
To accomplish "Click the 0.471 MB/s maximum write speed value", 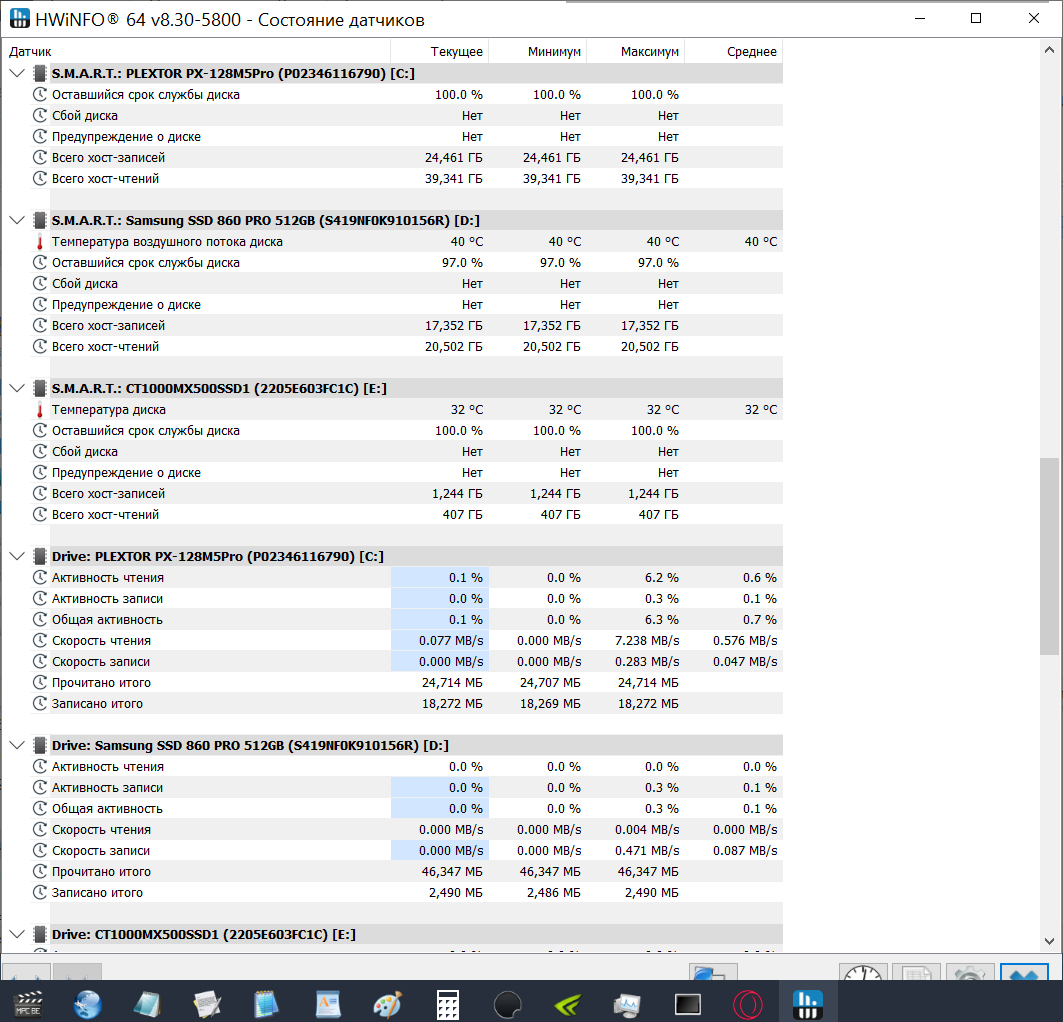I will click(647, 851).
